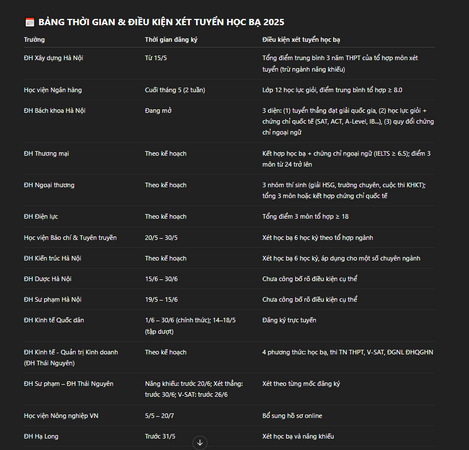Select 'Học viện Nông nghiệp VN' row name
469x450 pixels.
[61, 416]
